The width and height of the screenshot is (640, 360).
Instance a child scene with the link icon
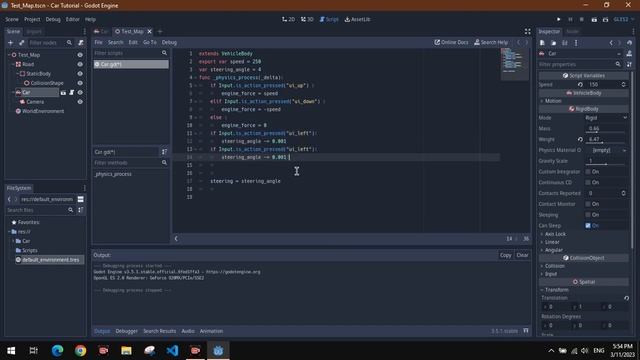pyautogui.click(x=21, y=42)
